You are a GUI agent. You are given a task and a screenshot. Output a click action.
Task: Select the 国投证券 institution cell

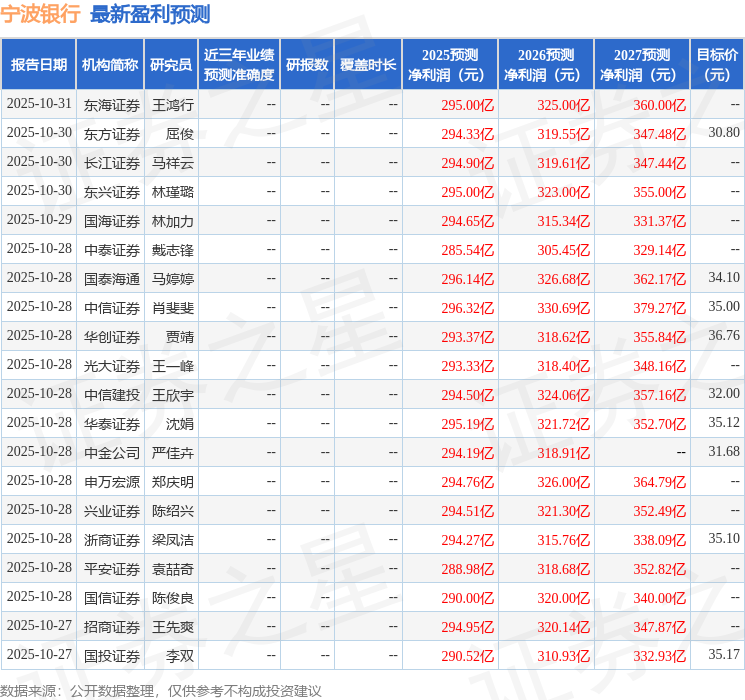pyautogui.click(x=112, y=656)
